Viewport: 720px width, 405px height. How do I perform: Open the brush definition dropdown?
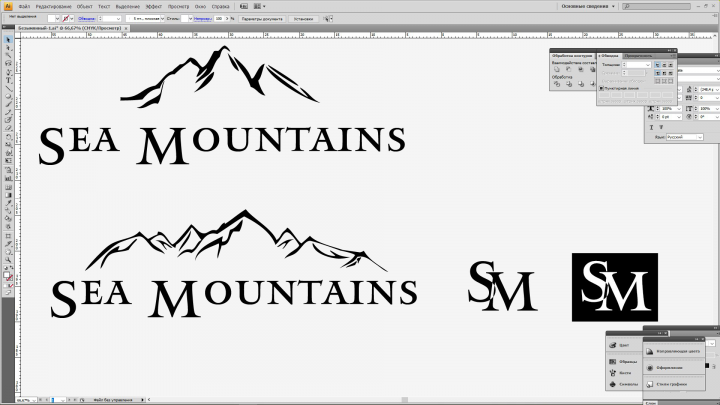[x=162, y=19]
